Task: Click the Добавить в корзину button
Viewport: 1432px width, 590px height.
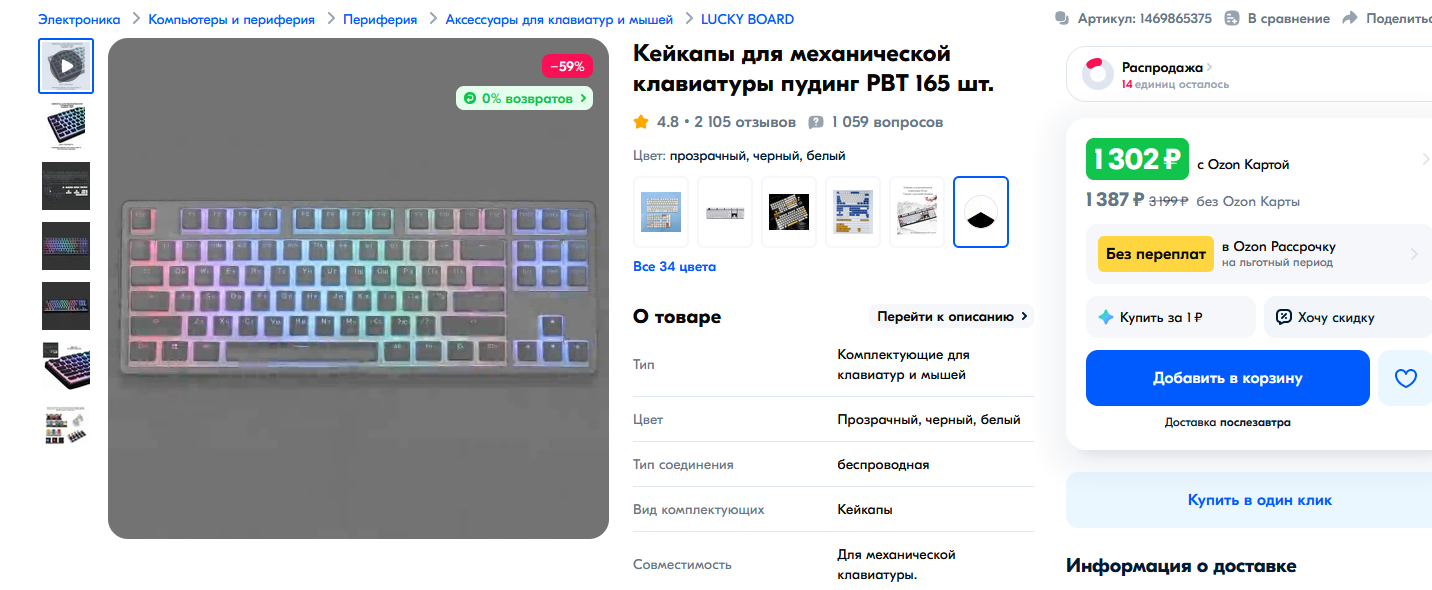Action: [x=1228, y=378]
